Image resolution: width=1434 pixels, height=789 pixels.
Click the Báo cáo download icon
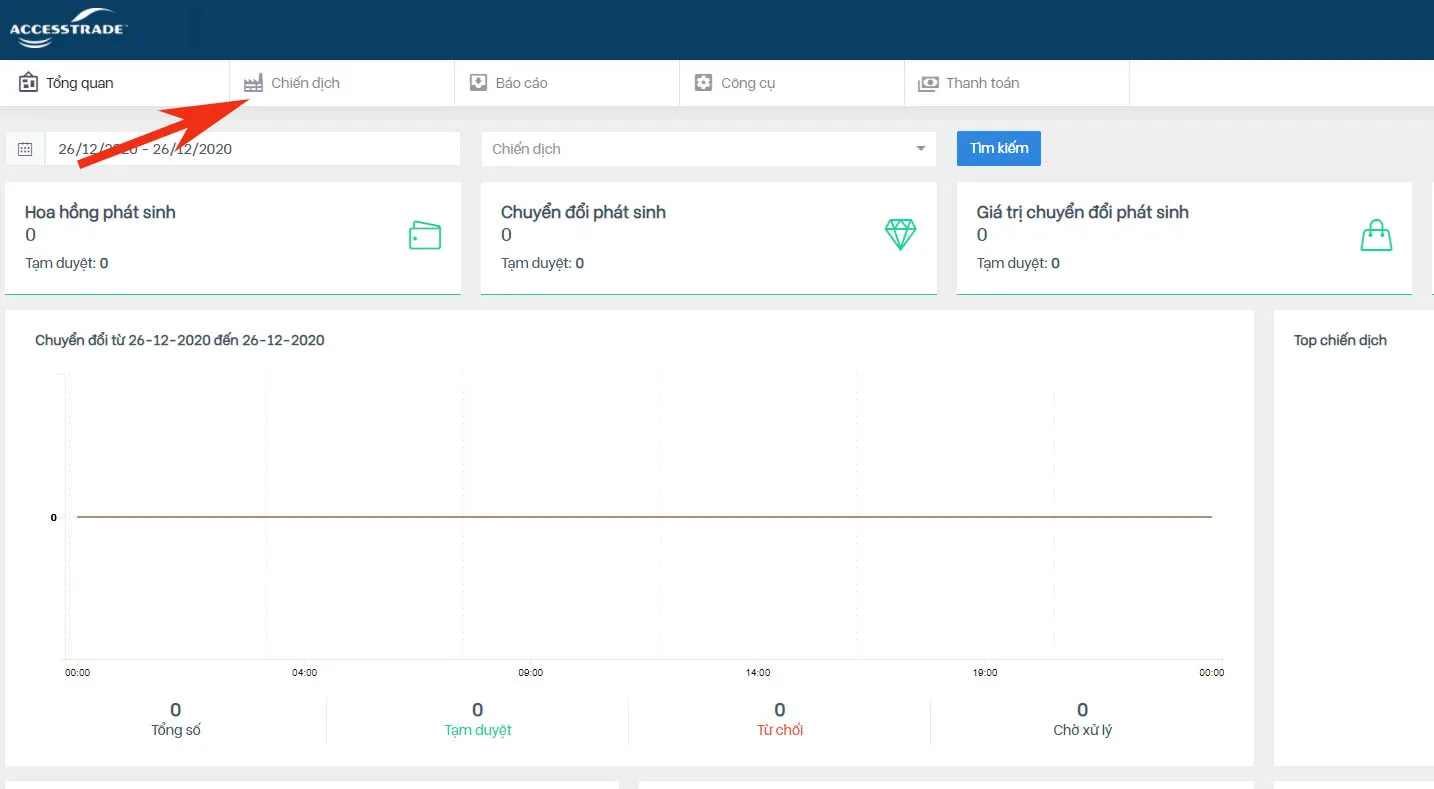(x=478, y=83)
